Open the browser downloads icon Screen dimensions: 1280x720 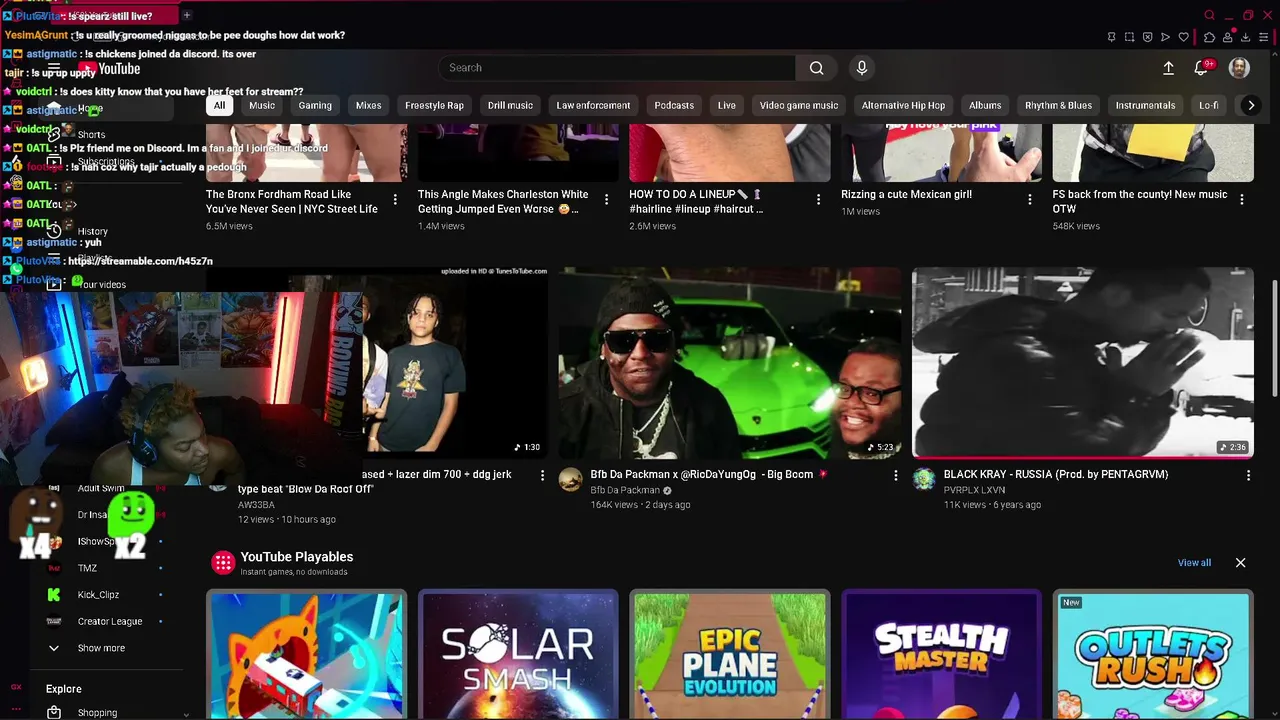(x=1245, y=37)
